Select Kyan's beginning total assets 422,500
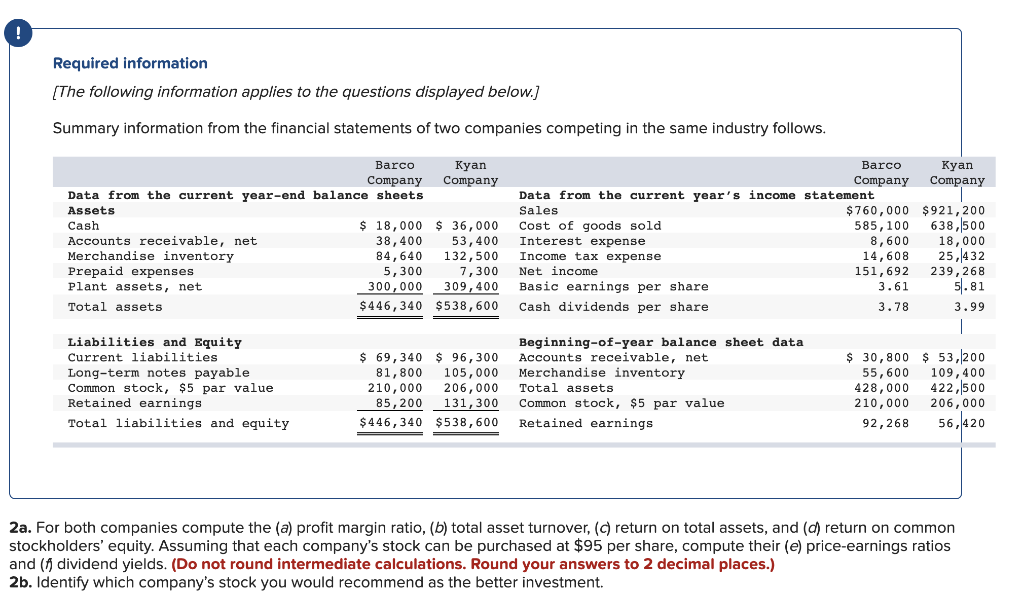This screenshot has width=1024, height=593. point(957,388)
